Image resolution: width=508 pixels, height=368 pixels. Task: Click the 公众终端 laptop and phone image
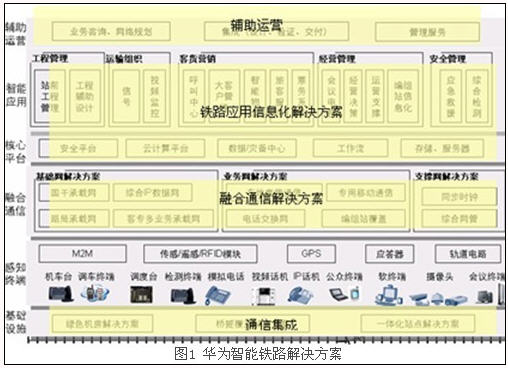(x=345, y=294)
